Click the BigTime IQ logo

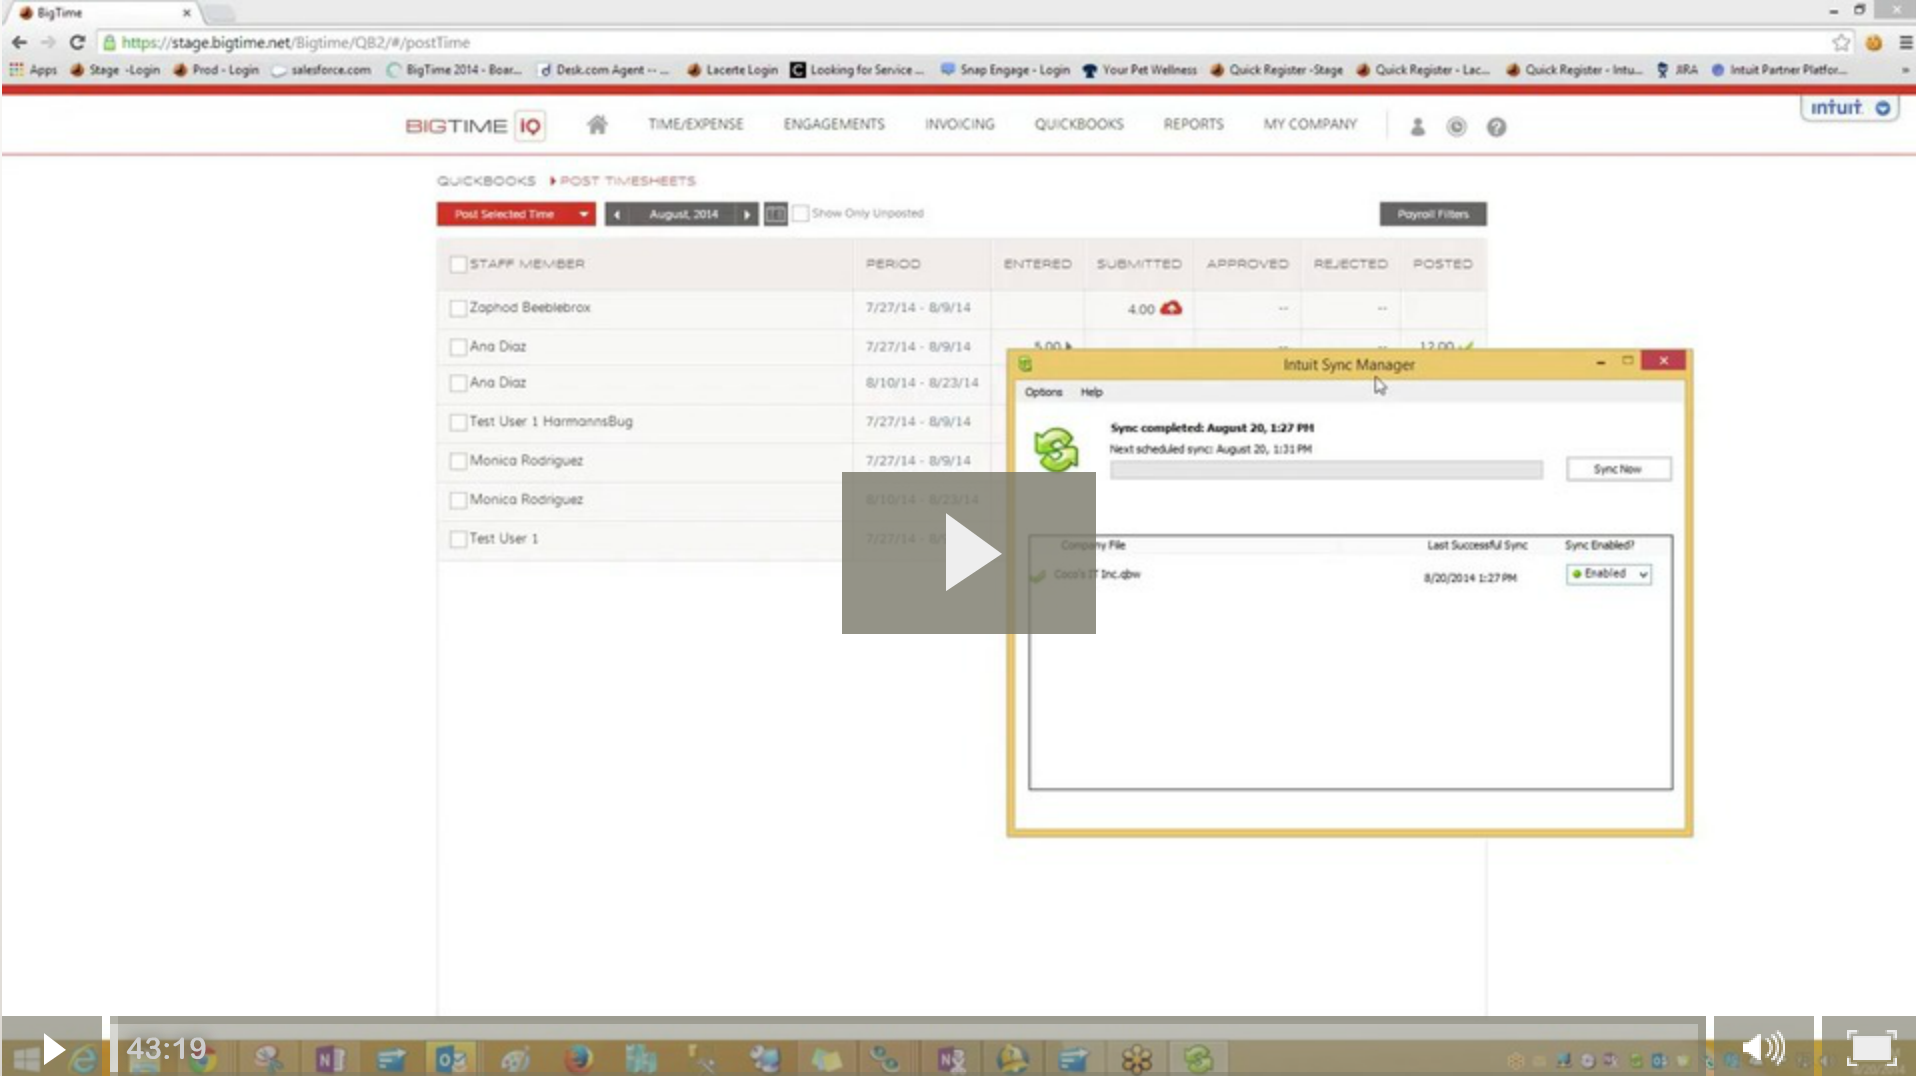[475, 126]
